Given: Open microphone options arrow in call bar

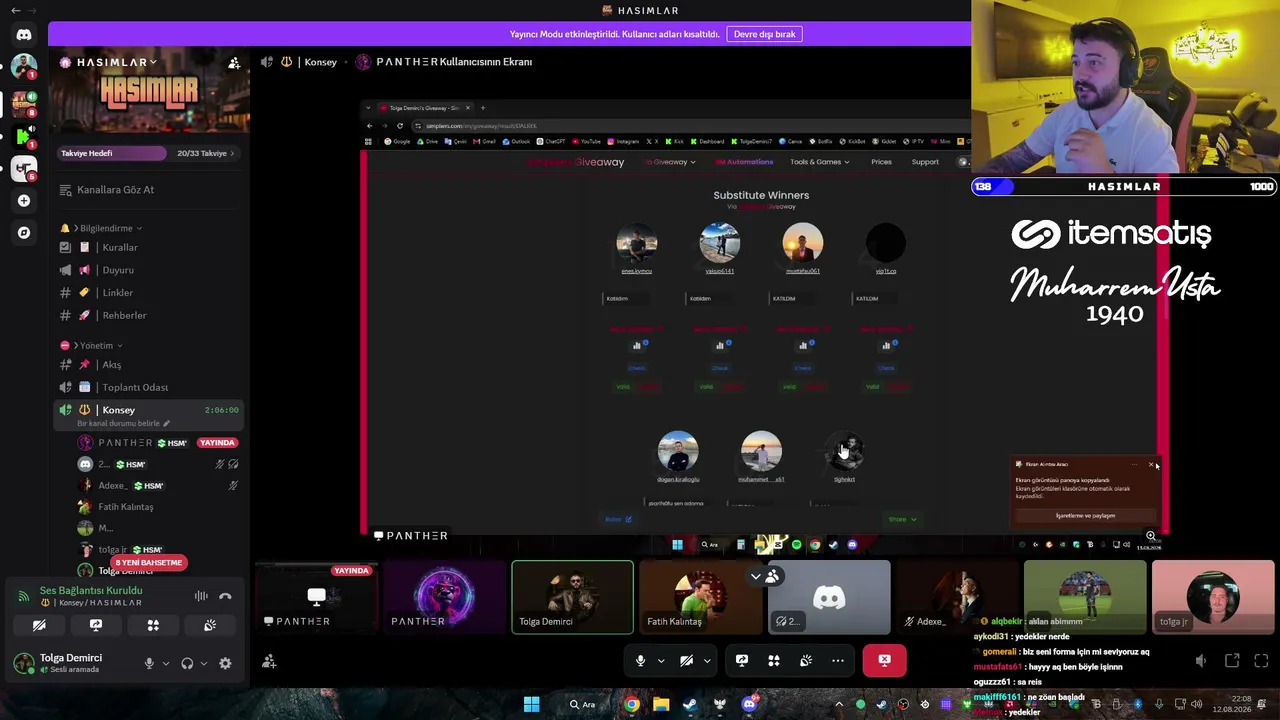Looking at the screenshot, I should click(x=661, y=660).
